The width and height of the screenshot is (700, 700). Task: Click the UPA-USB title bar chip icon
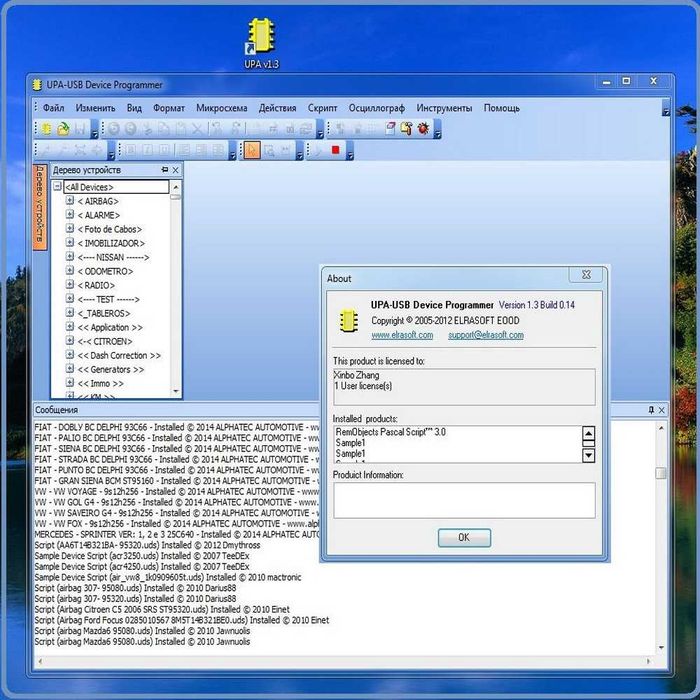pyautogui.click(x=38, y=84)
